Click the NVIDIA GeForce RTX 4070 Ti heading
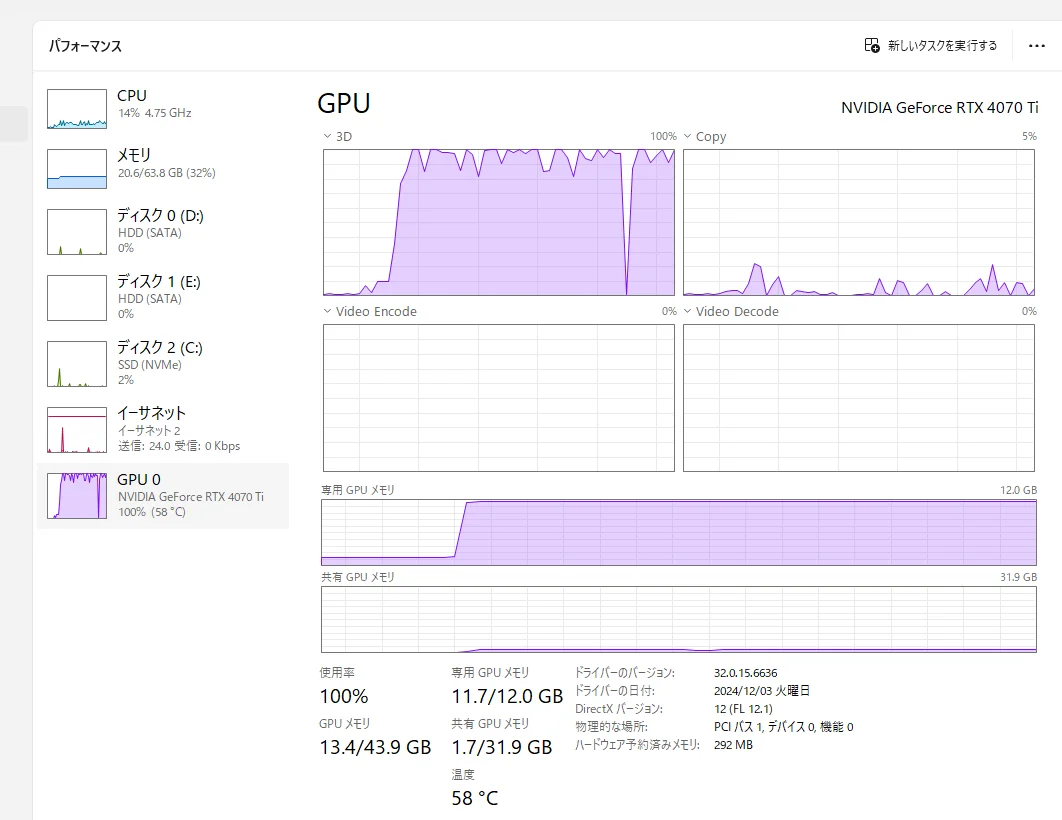Screen dimensions: 1062x820 tap(938, 107)
